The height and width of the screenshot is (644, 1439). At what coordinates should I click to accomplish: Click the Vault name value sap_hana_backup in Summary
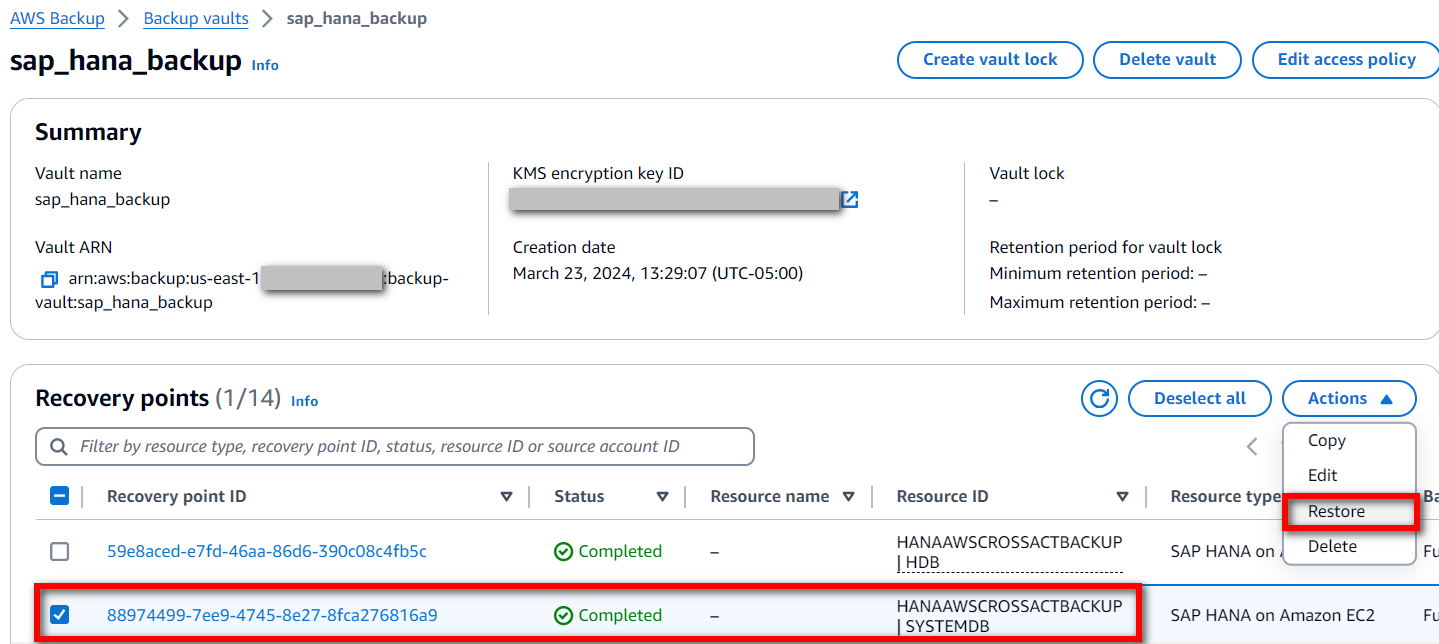point(102,199)
